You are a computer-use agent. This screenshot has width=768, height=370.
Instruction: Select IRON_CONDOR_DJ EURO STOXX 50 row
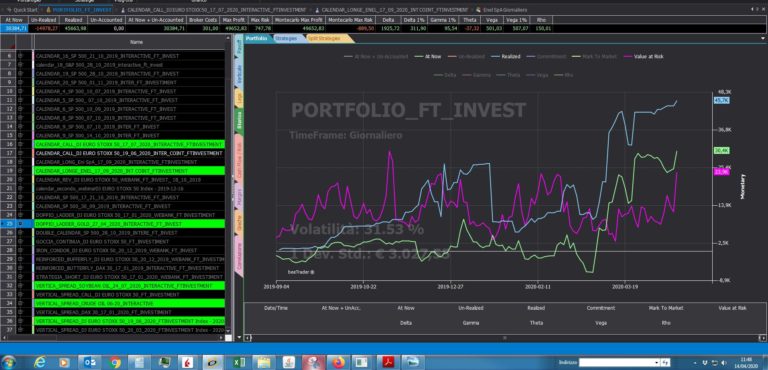coord(129,250)
